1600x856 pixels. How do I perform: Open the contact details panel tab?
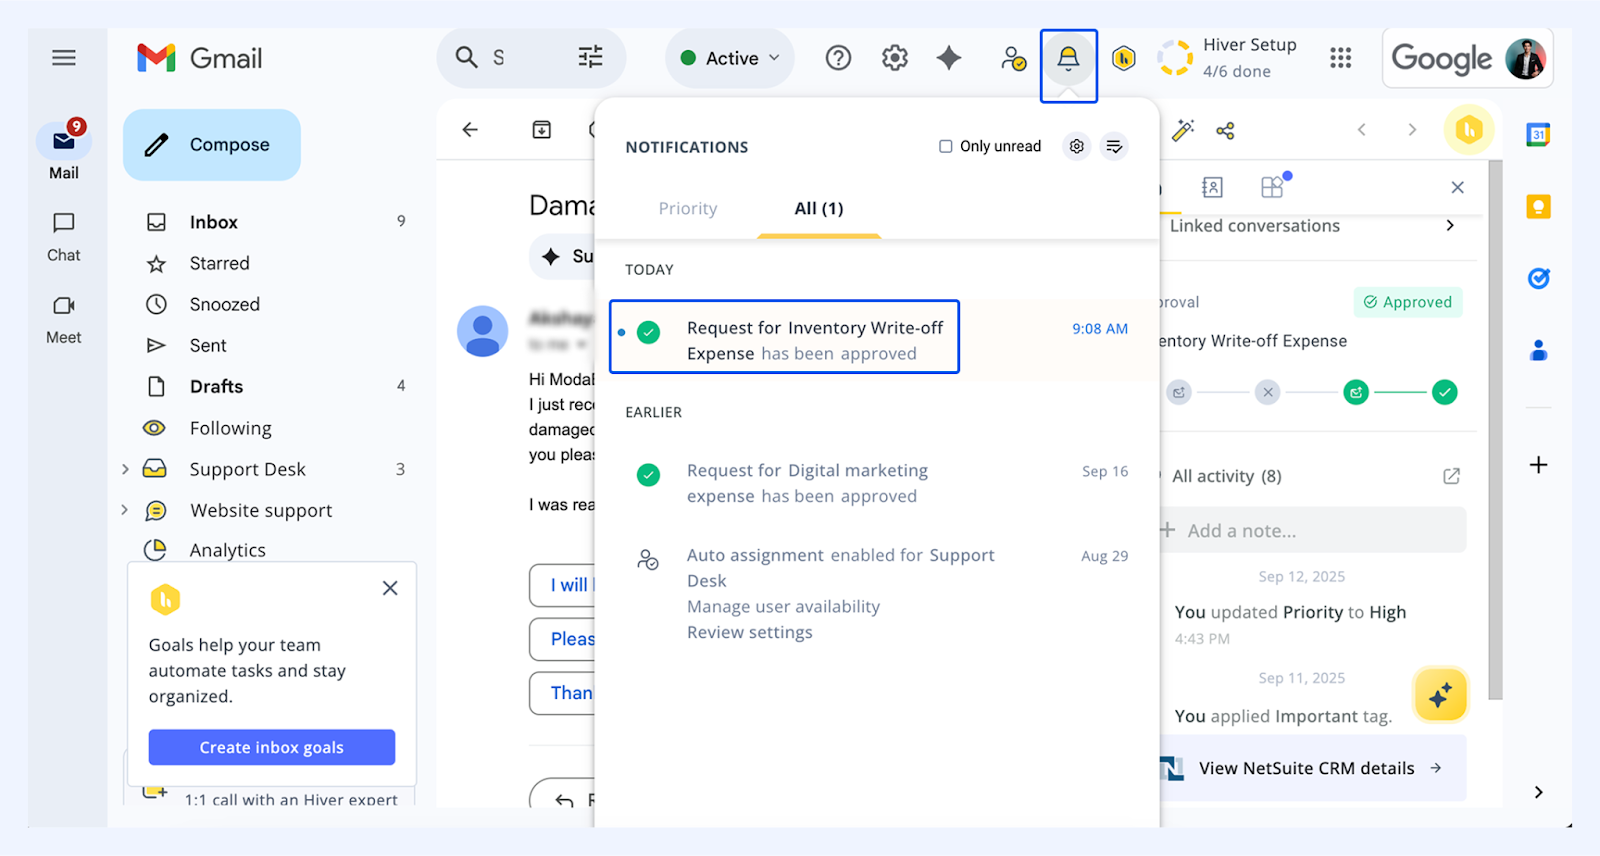pos(1212,187)
